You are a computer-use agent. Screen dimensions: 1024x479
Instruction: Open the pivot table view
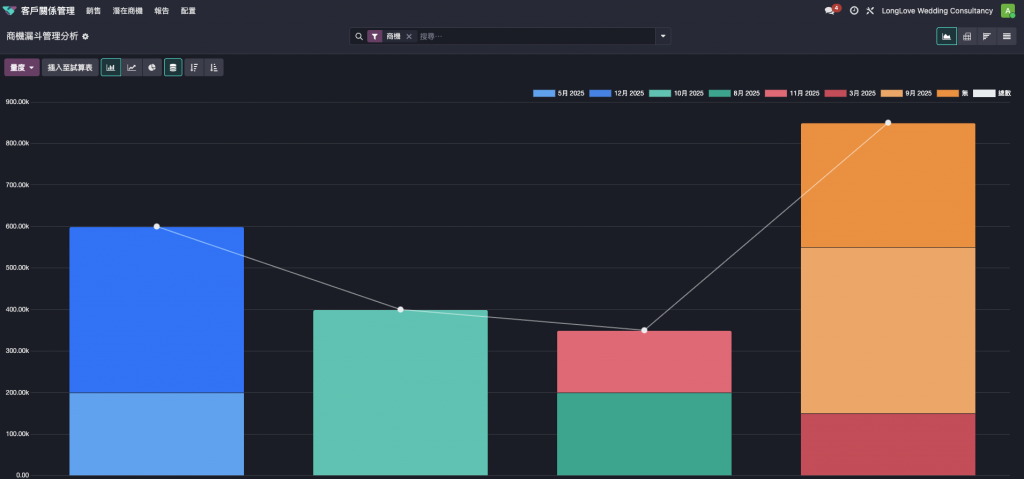(x=967, y=37)
